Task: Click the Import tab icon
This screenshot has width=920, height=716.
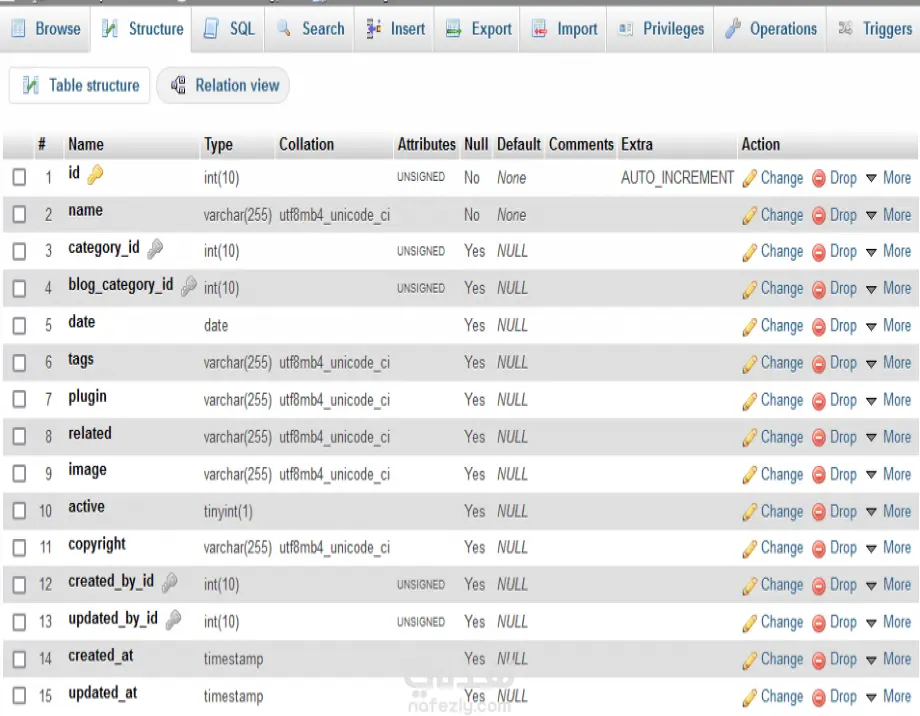Action: tap(539, 28)
